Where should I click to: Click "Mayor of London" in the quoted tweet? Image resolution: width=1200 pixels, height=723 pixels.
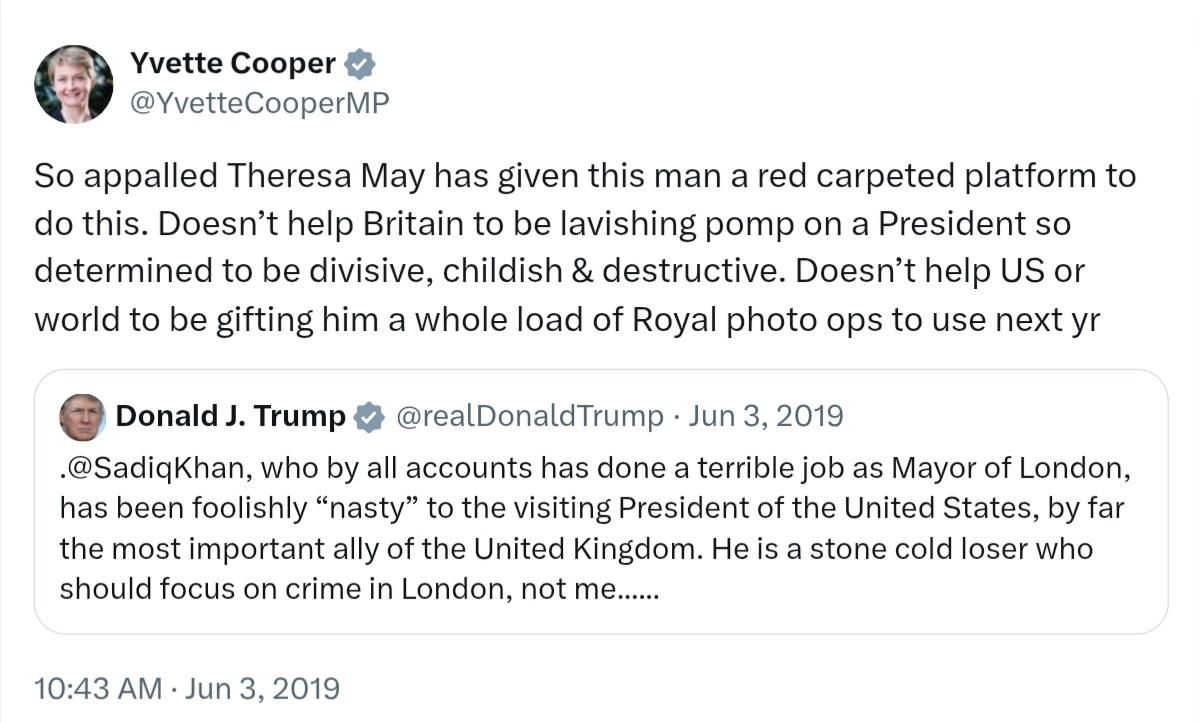(1012, 468)
